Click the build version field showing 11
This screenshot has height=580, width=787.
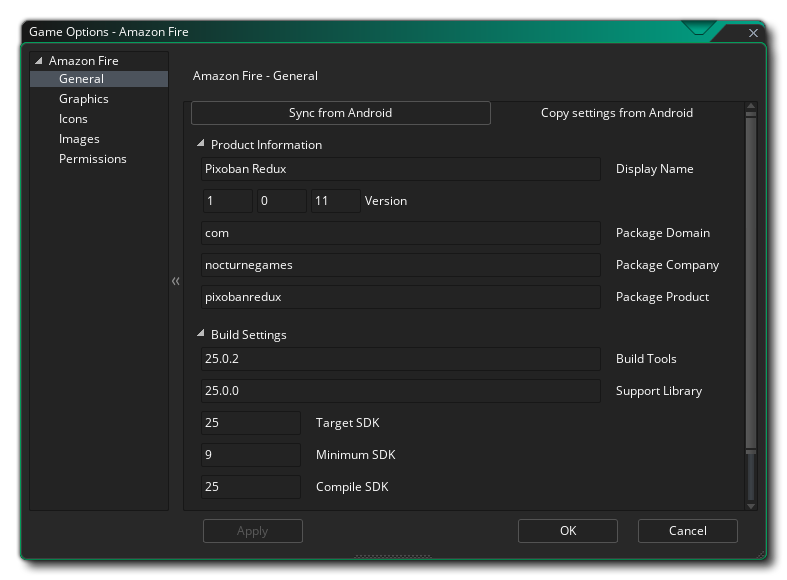pos(336,201)
